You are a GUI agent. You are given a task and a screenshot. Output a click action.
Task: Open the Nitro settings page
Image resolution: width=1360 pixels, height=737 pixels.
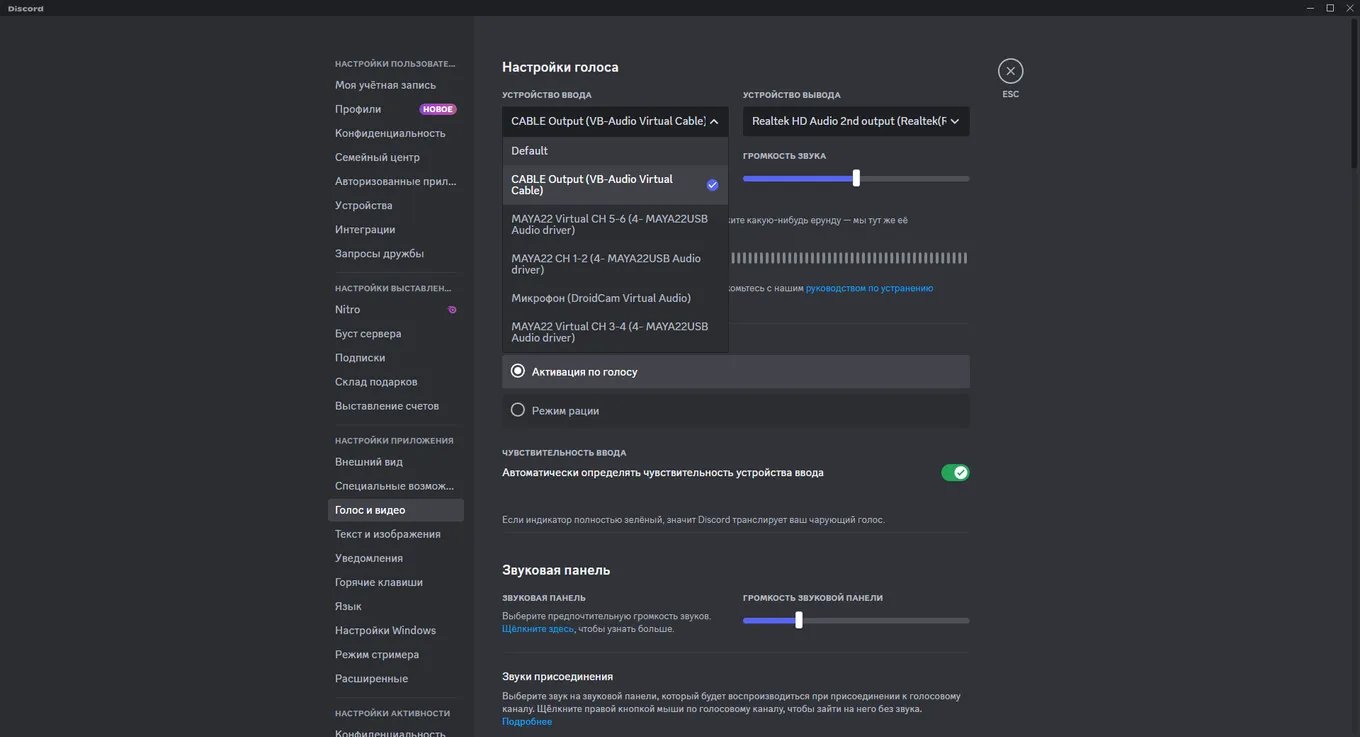[396, 310]
